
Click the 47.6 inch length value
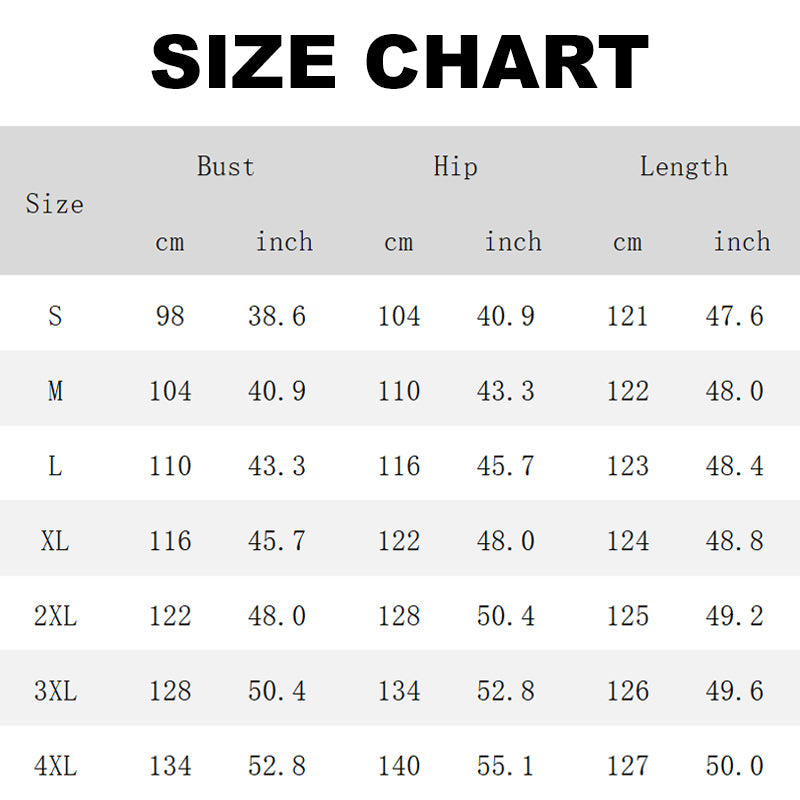(735, 316)
